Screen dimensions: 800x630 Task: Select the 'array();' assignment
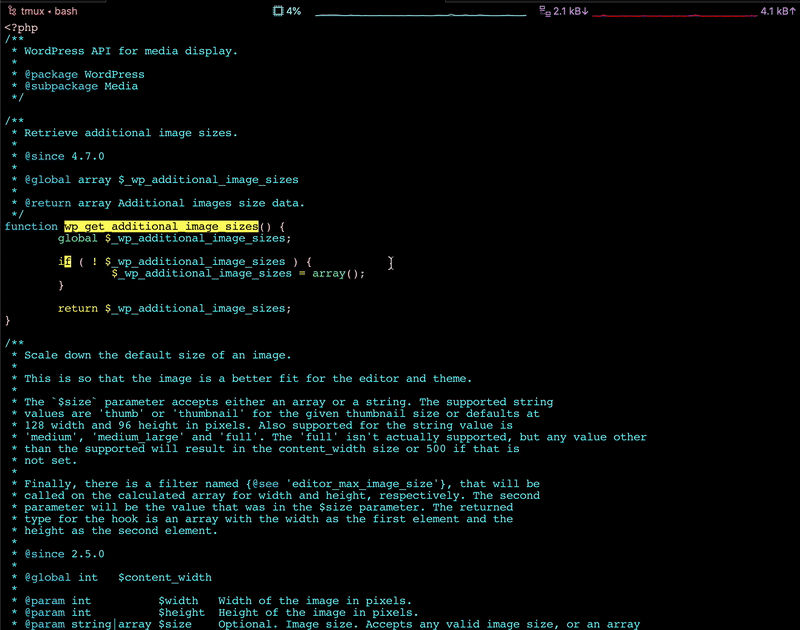(x=339, y=273)
